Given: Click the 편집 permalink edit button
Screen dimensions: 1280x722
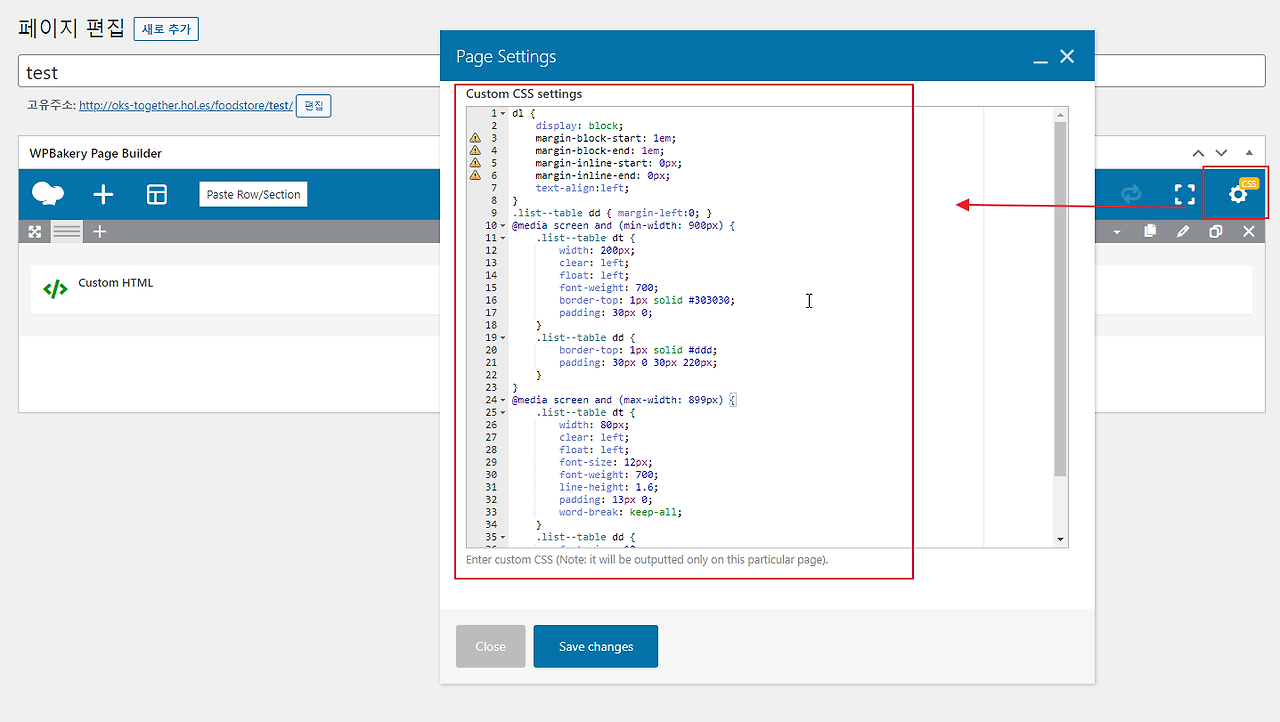Looking at the screenshot, I should point(314,105).
